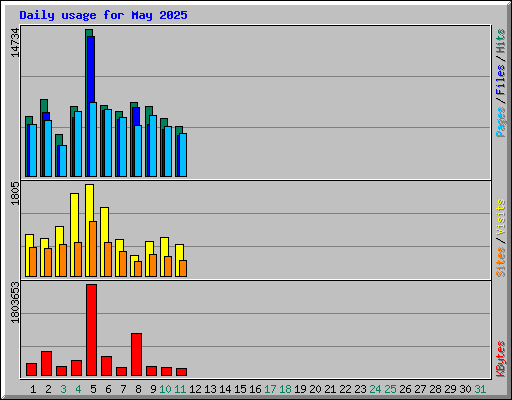Click the orange Sites legend label

point(501,262)
